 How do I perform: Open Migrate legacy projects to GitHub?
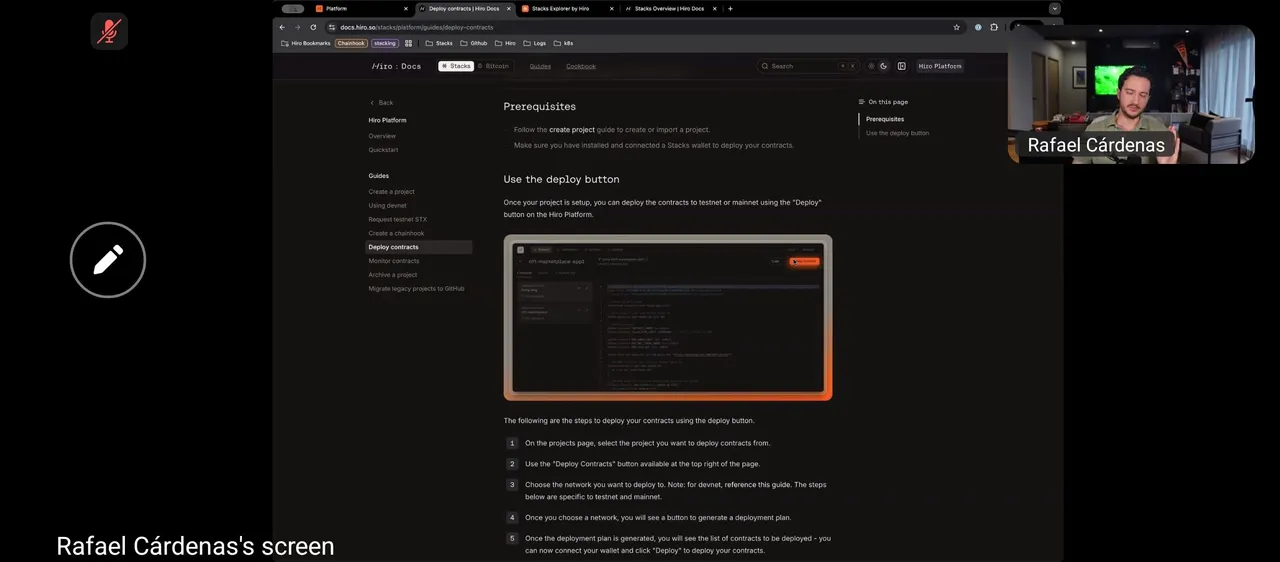point(416,289)
